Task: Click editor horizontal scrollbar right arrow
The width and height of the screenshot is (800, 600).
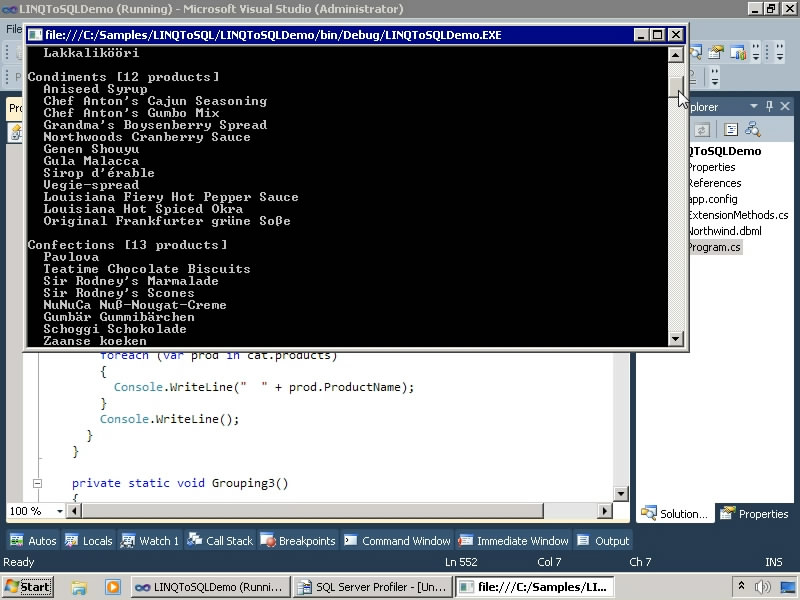Action: 605,510
